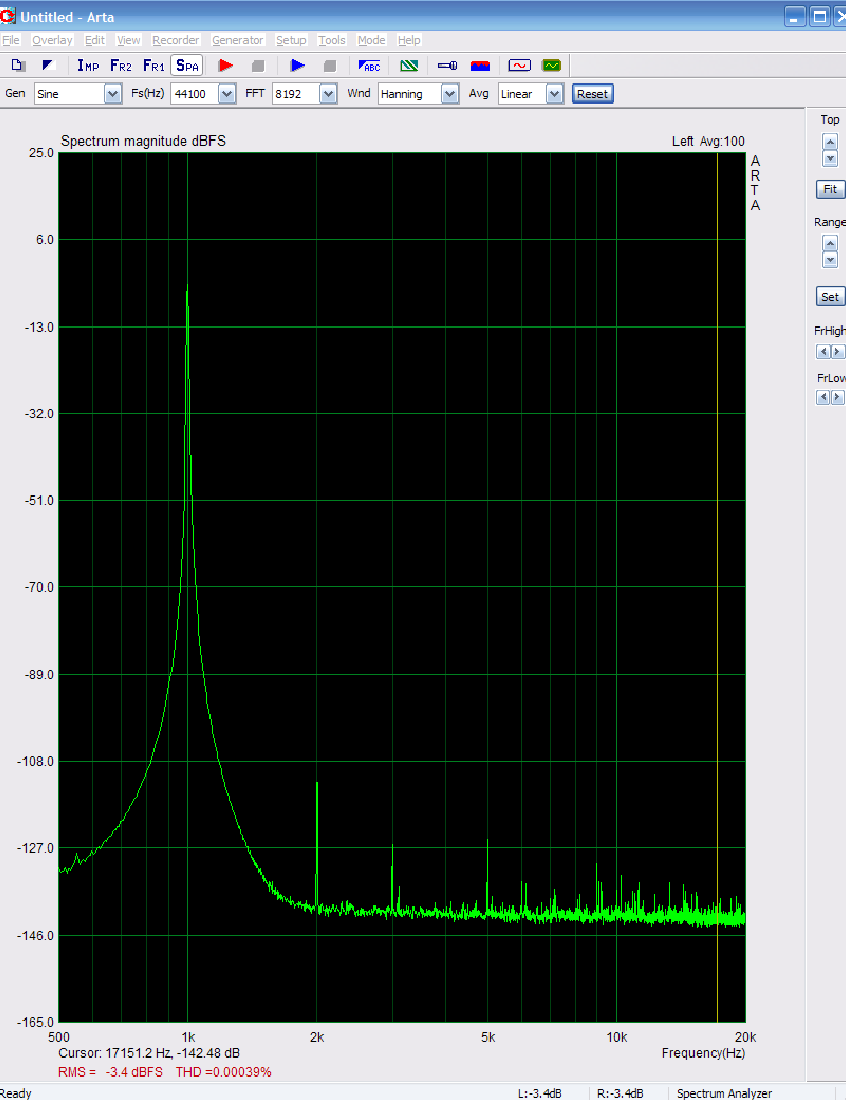Click the FrHigh left arrow
This screenshot has width=846, height=1100.
[x=824, y=351]
